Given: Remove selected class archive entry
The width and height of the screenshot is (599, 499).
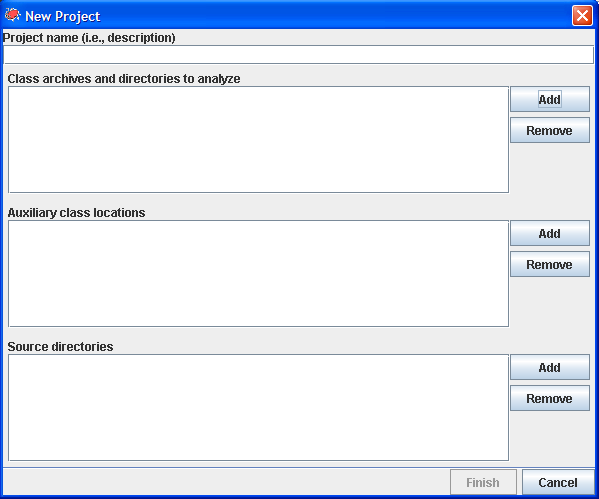Looking at the screenshot, I should pyautogui.click(x=550, y=130).
